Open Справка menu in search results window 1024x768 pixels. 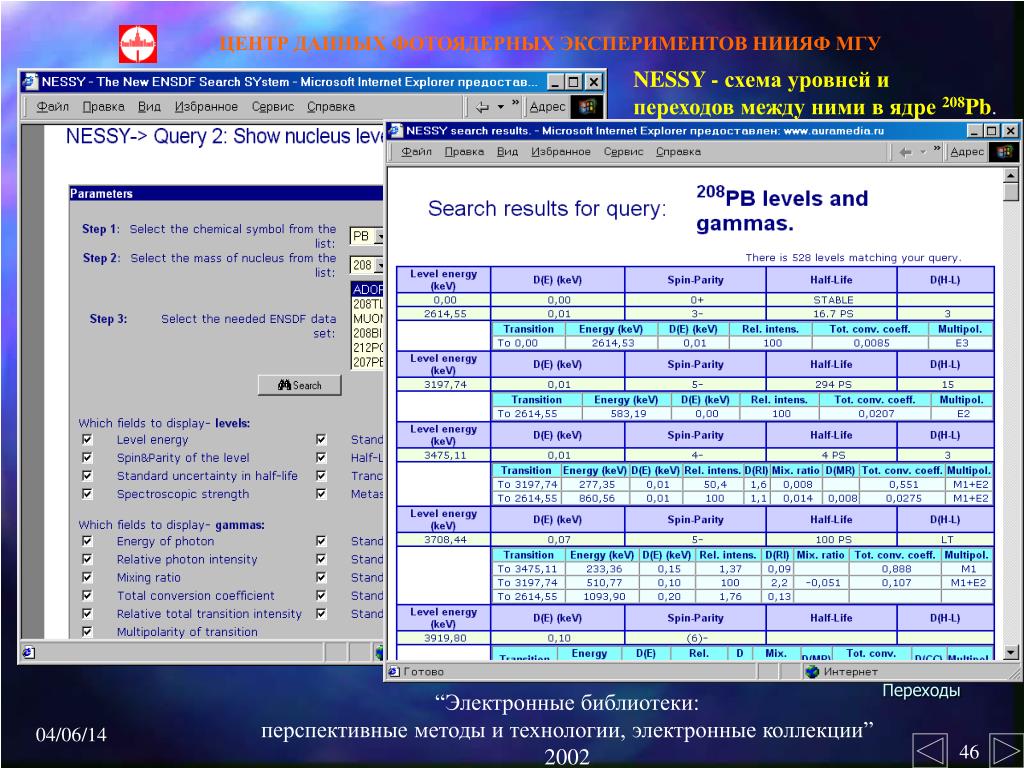[678, 152]
